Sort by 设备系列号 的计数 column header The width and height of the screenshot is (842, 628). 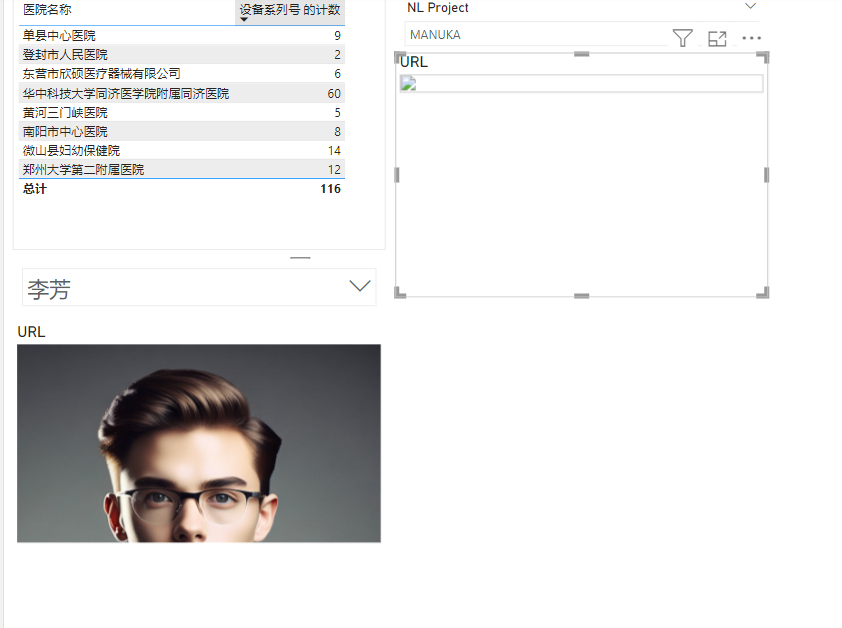(x=290, y=10)
